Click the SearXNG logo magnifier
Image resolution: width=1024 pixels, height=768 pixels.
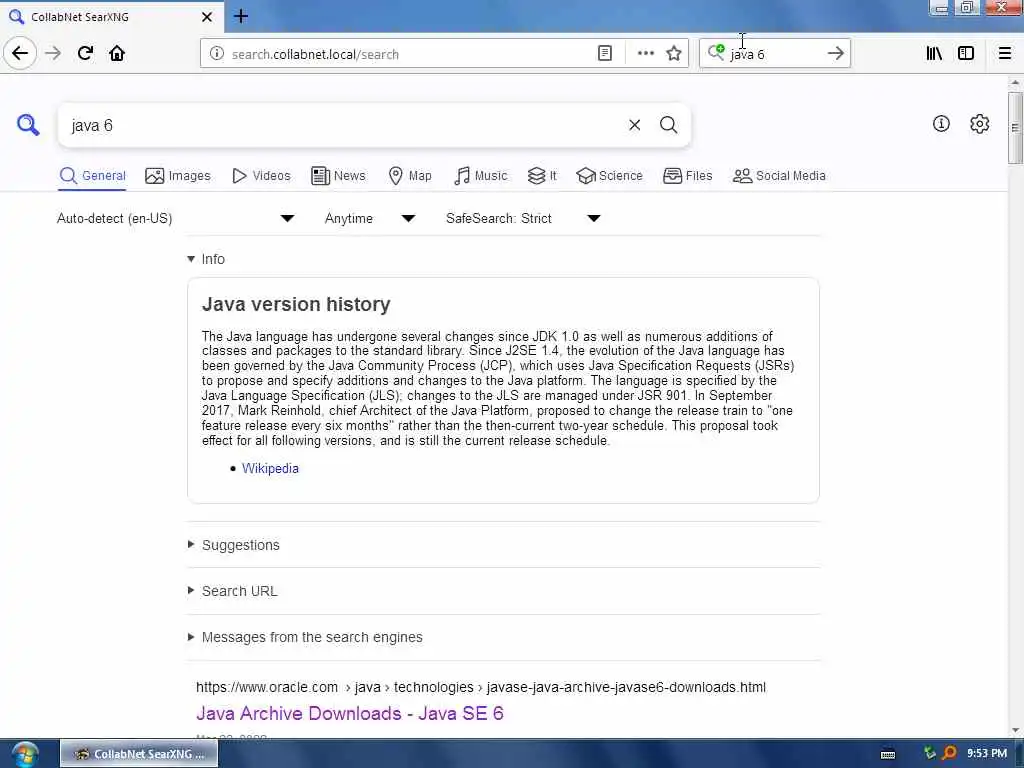tap(28, 125)
